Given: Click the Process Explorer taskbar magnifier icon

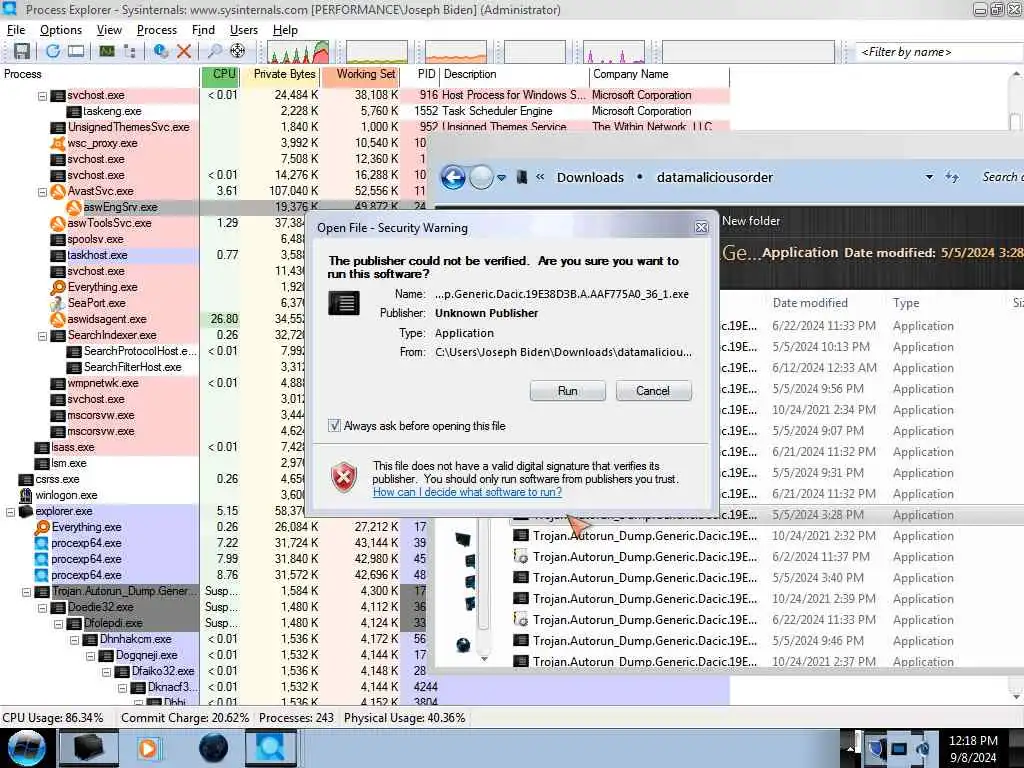Looking at the screenshot, I should tap(270, 748).
